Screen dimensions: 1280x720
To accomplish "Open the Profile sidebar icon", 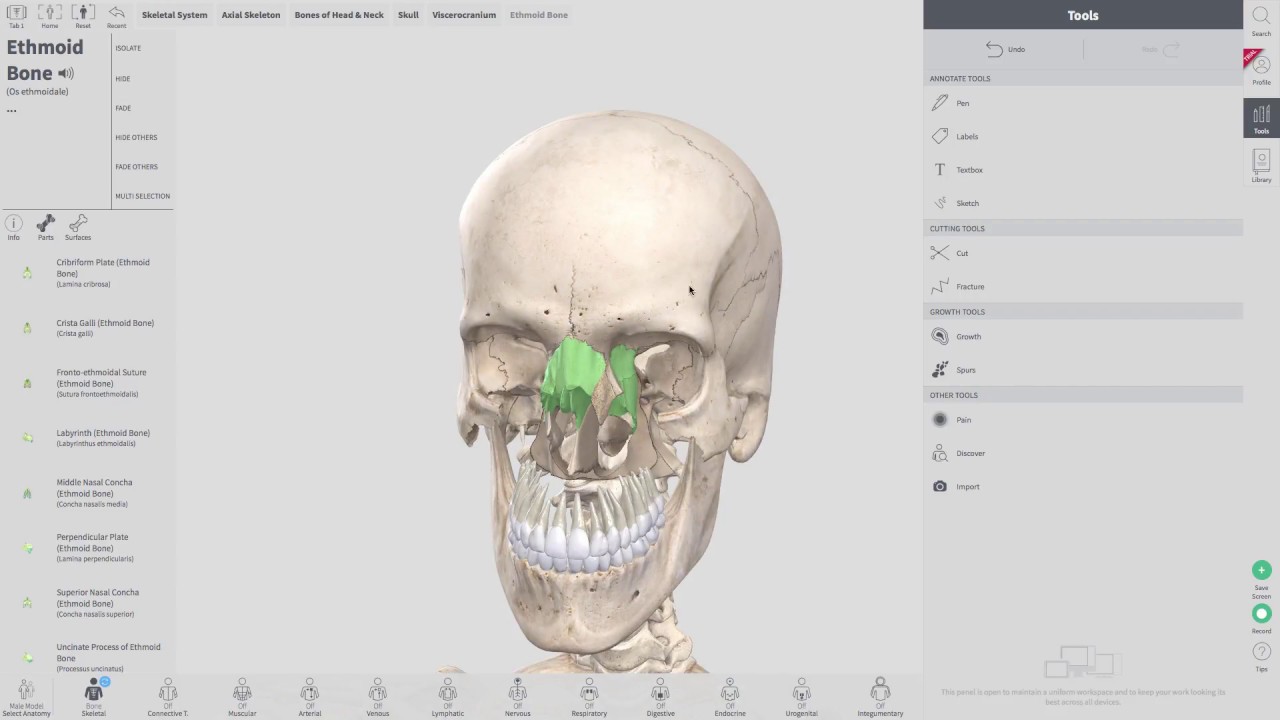I will [x=1261, y=68].
